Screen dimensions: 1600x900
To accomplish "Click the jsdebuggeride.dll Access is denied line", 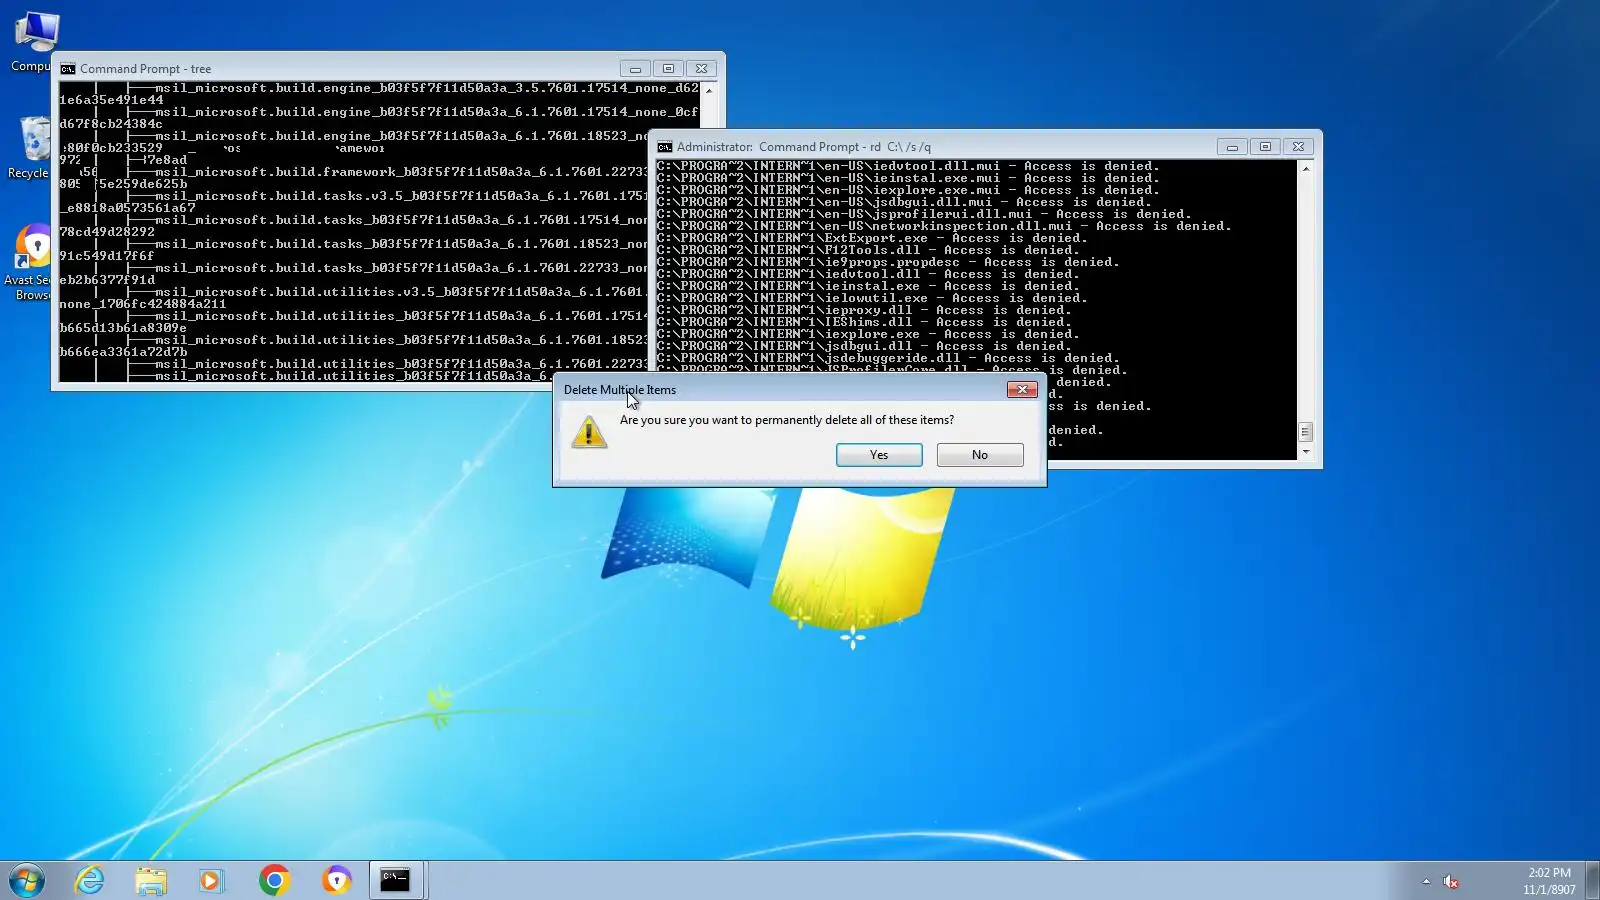I will point(888,358).
